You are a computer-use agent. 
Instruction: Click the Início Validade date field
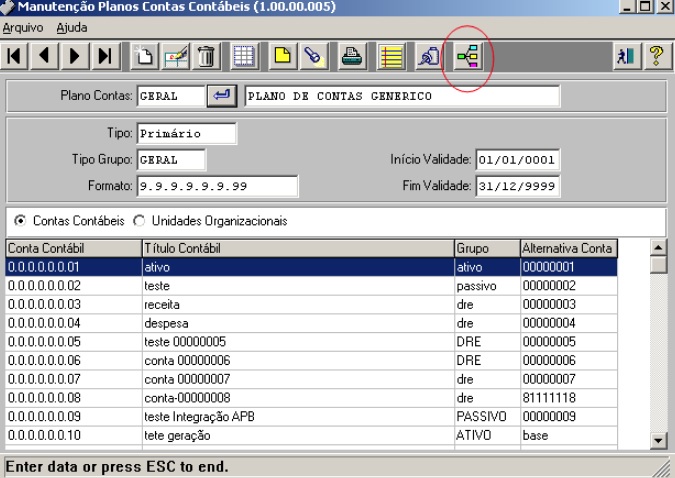517,160
